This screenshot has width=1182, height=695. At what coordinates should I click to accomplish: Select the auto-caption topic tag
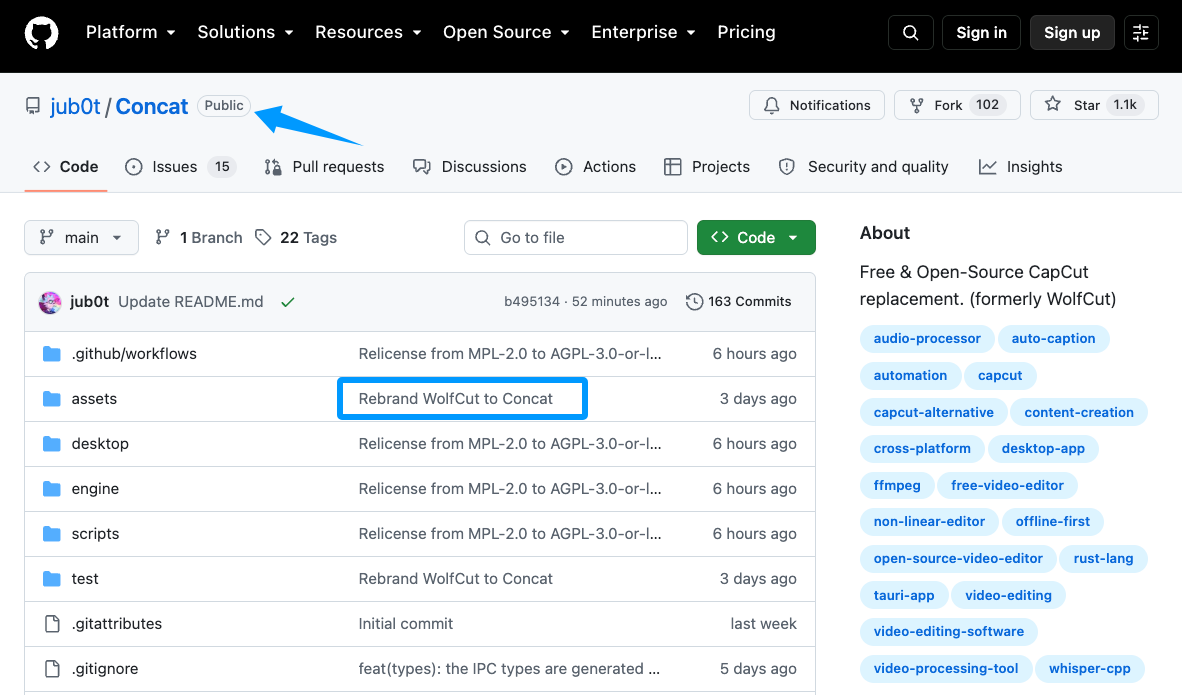tap(1053, 339)
